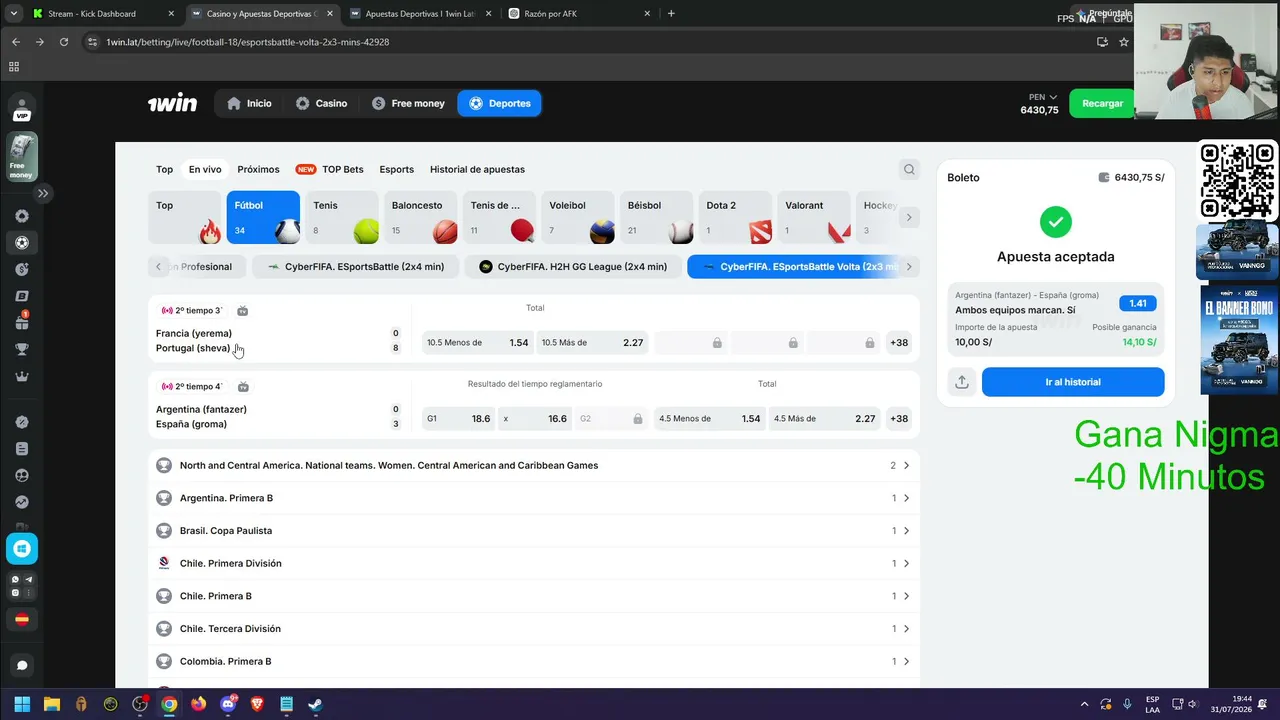1280x720 pixels.
Task: Open the Francia (yerema) vs Portugal match
Action: (x=194, y=341)
